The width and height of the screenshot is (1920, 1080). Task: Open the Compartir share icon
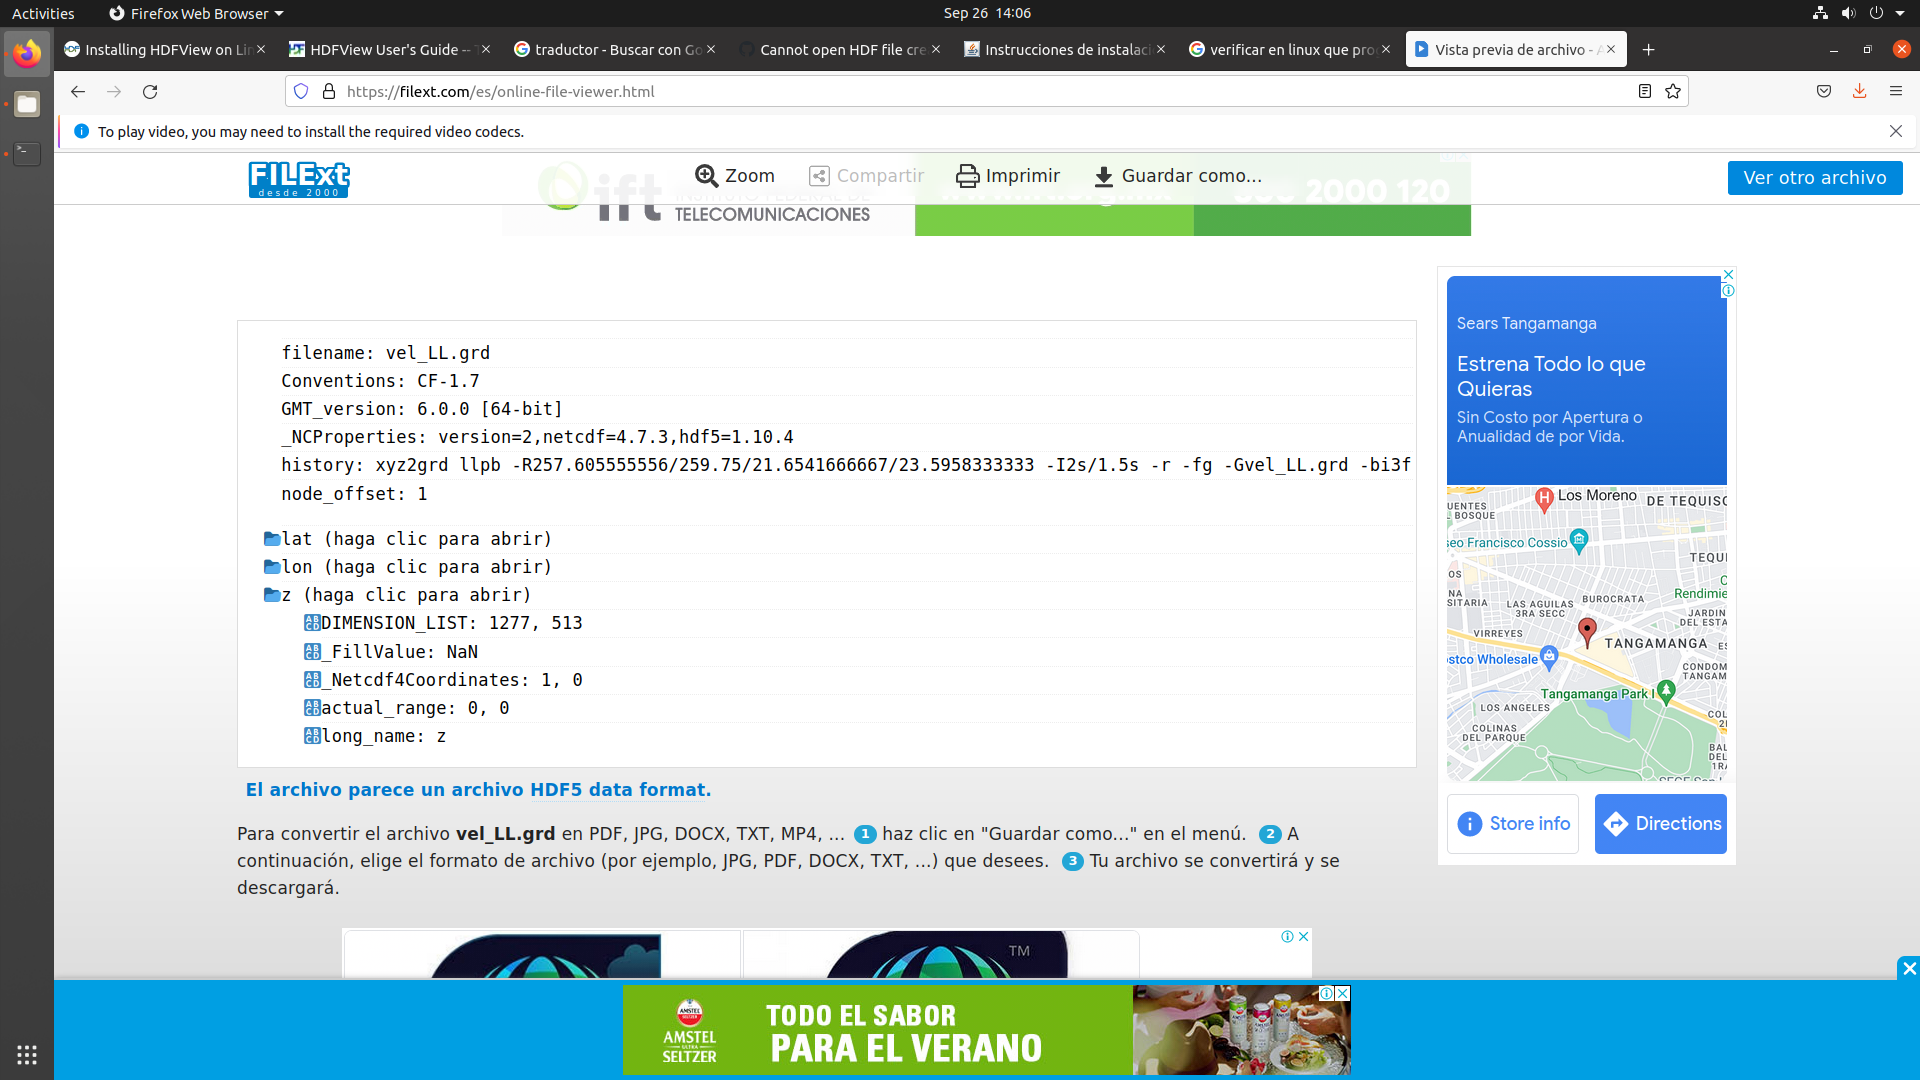pyautogui.click(x=820, y=175)
